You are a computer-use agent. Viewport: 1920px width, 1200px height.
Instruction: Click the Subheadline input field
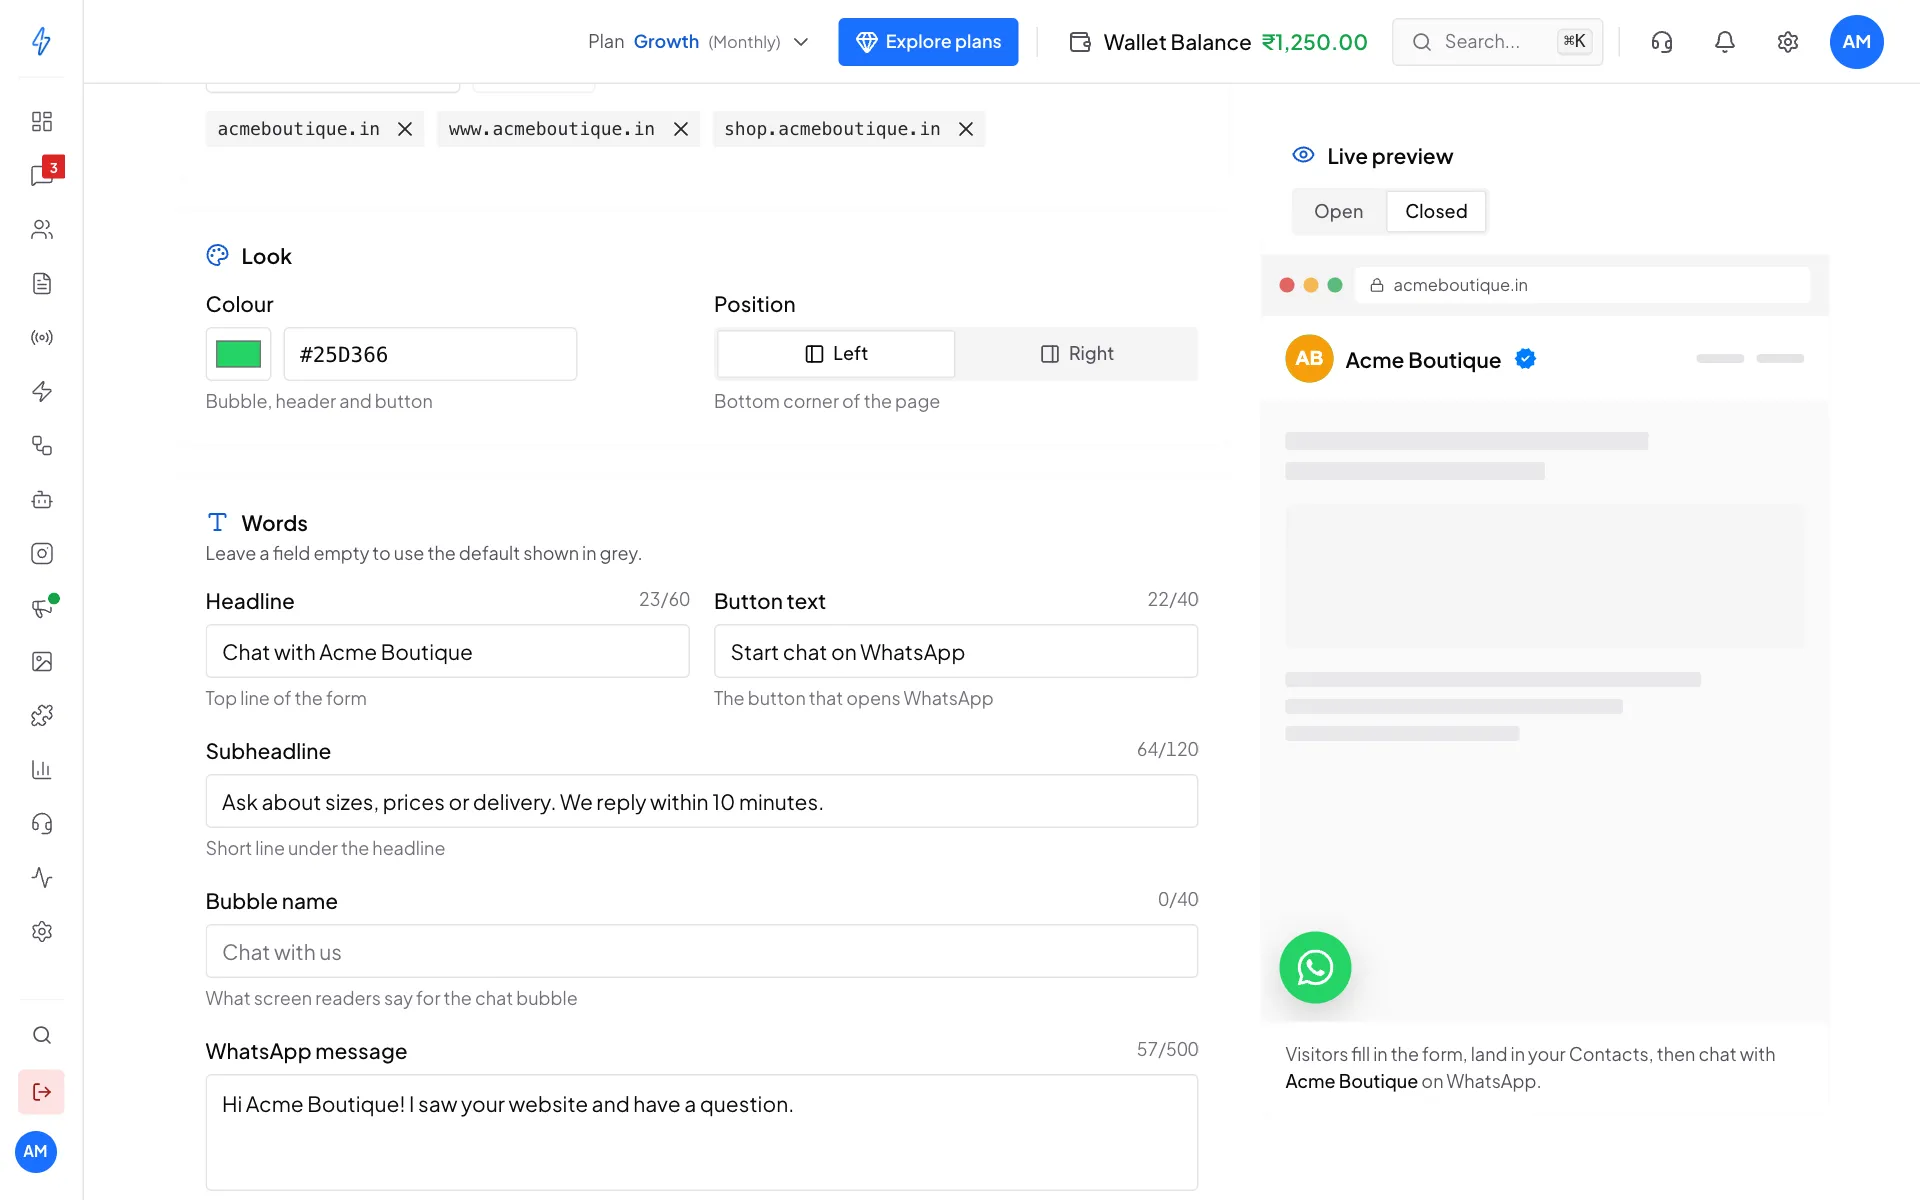click(x=701, y=802)
